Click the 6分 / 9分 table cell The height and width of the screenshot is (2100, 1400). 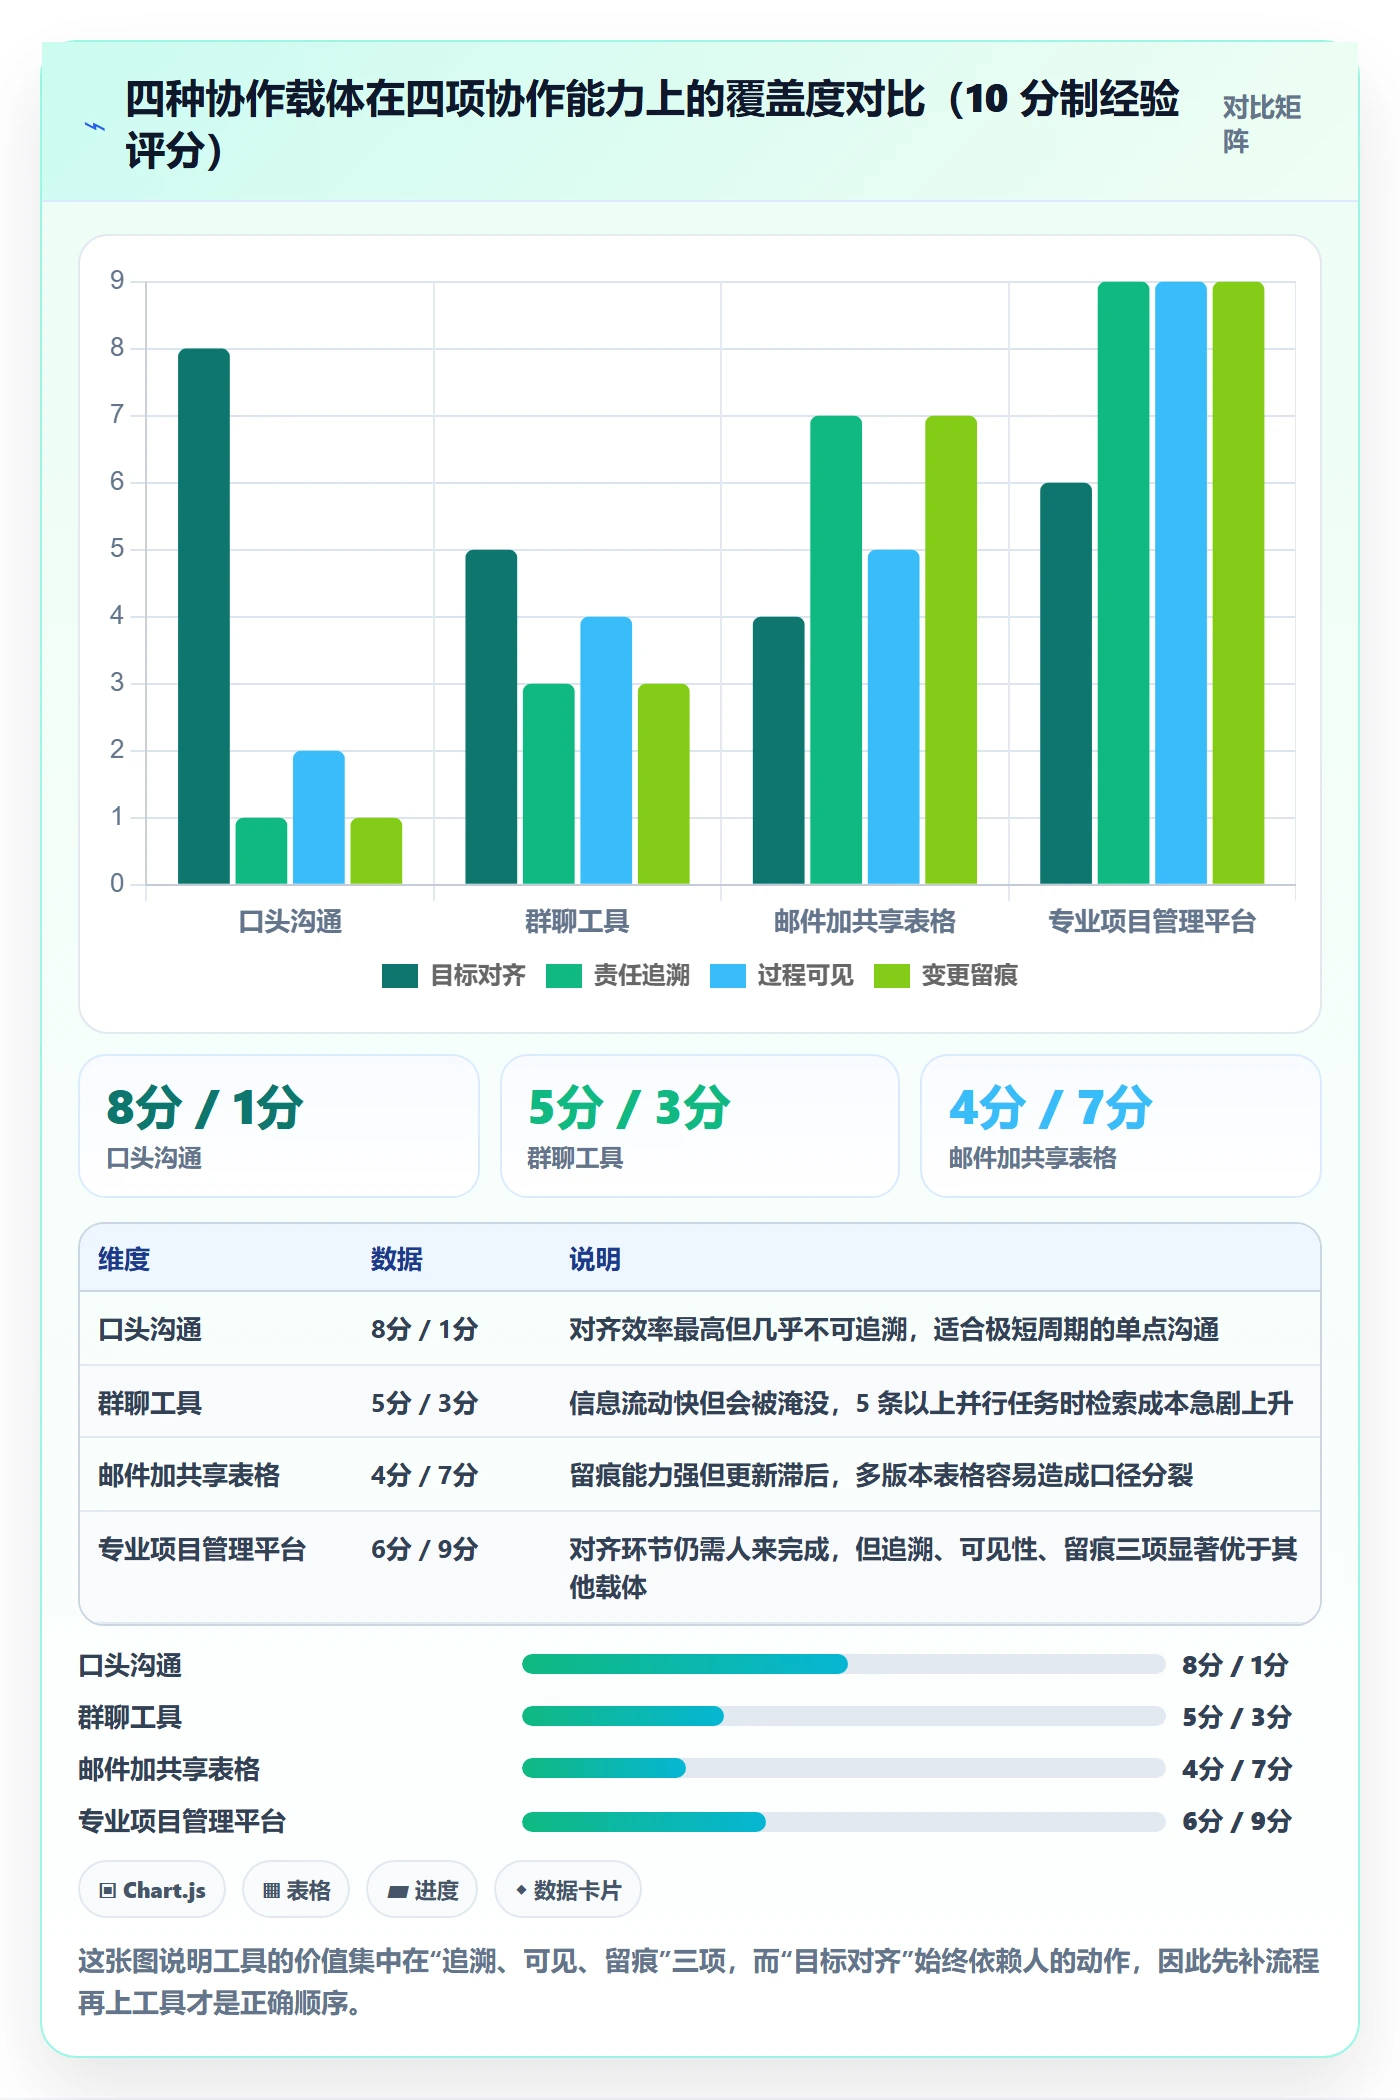(424, 1549)
